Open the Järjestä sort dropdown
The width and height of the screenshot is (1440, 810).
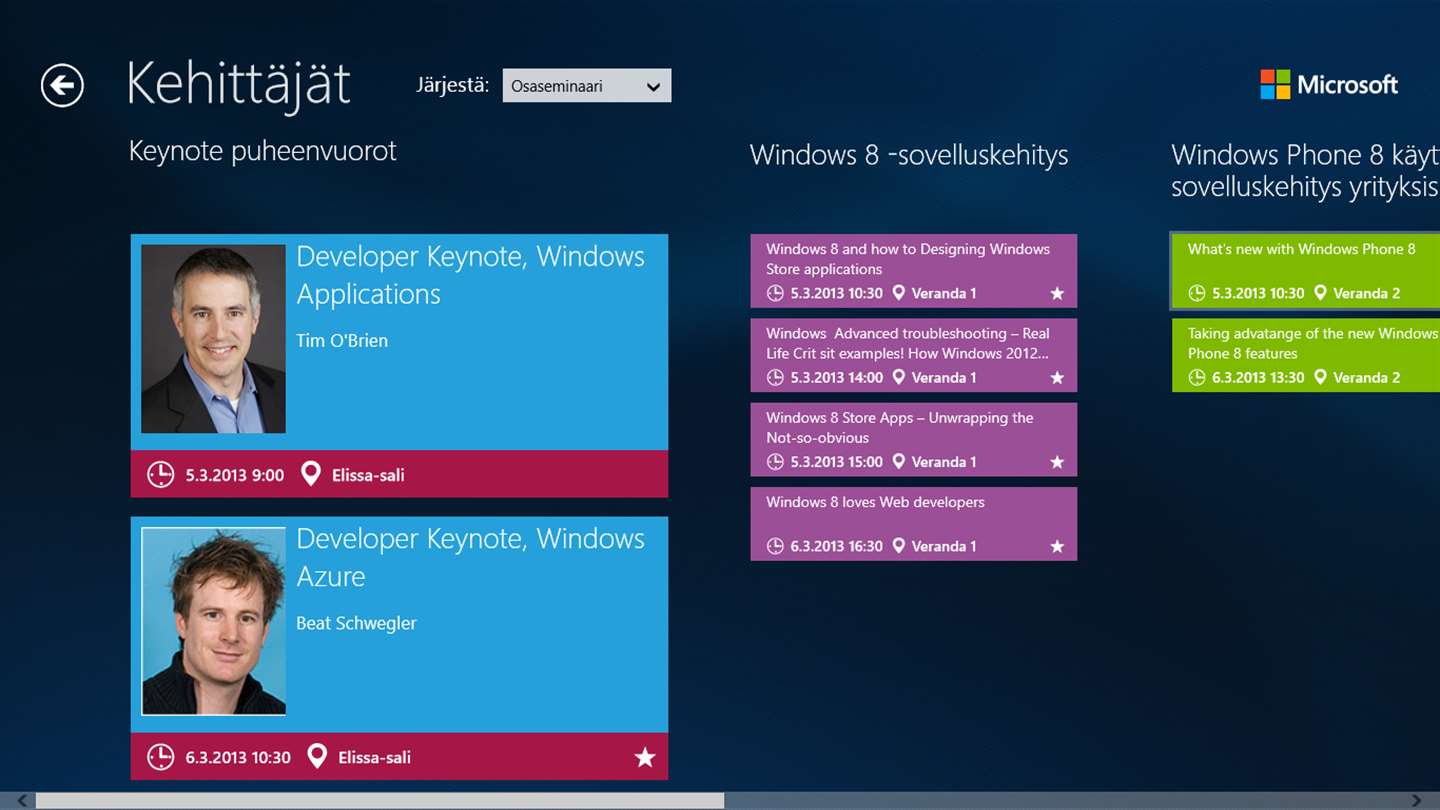[x=586, y=86]
